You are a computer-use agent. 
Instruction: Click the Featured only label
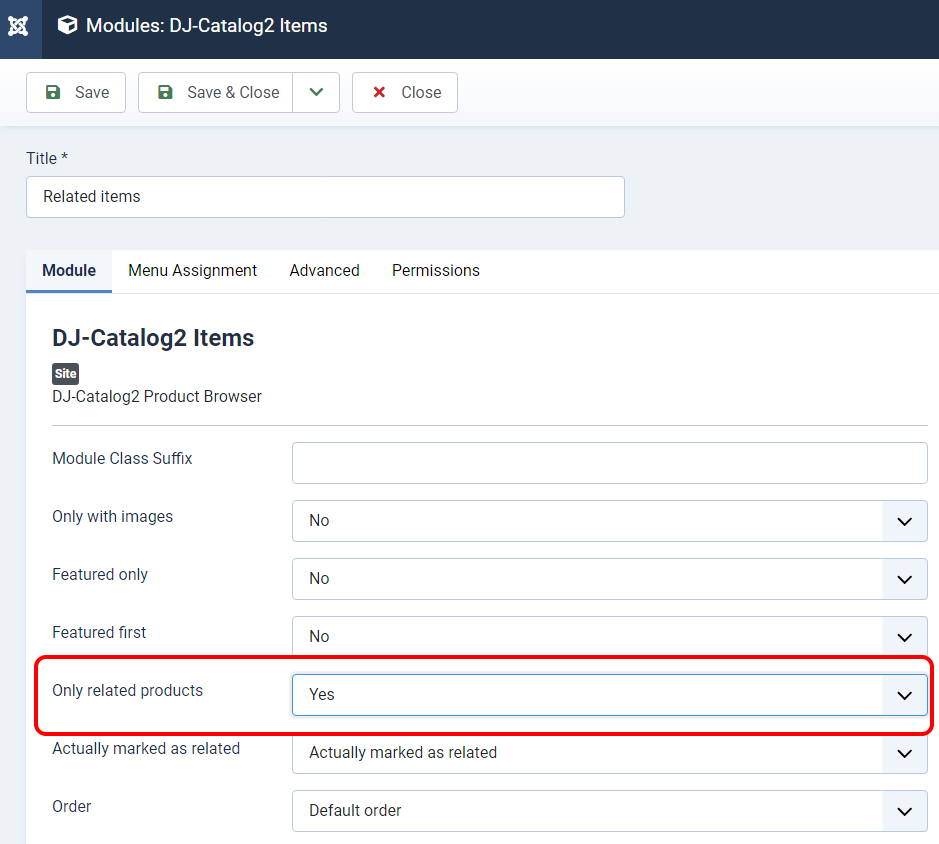[100, 574]
